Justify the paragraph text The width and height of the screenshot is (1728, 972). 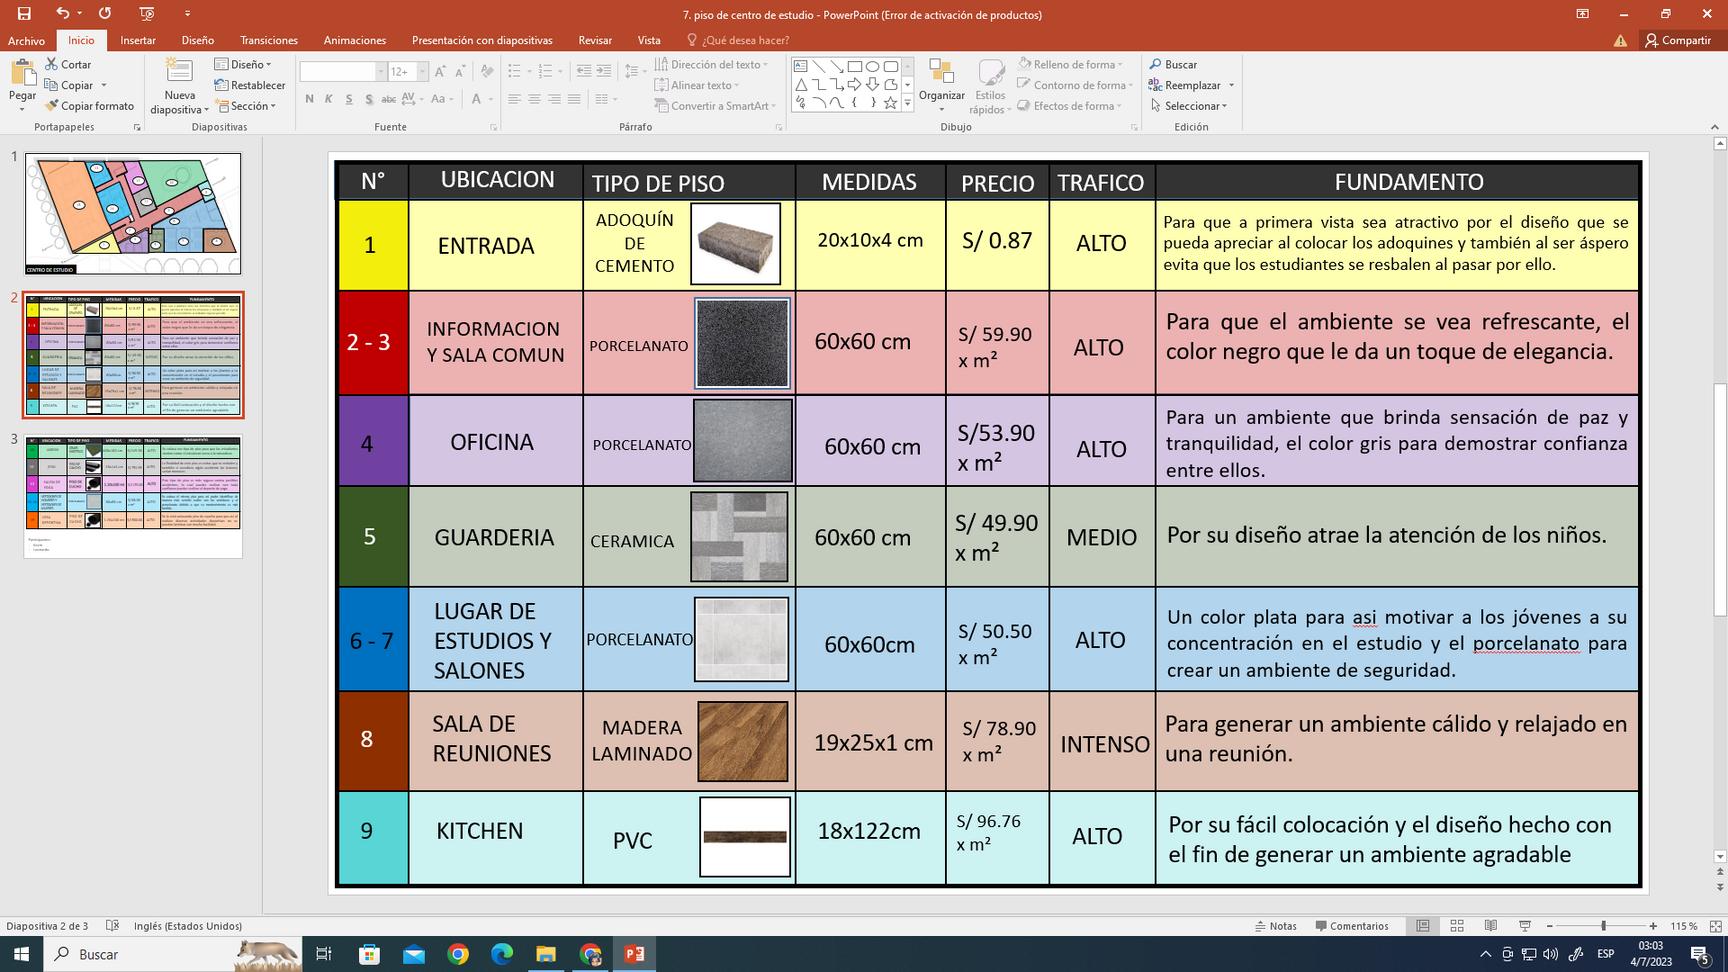tap(574, 99)
